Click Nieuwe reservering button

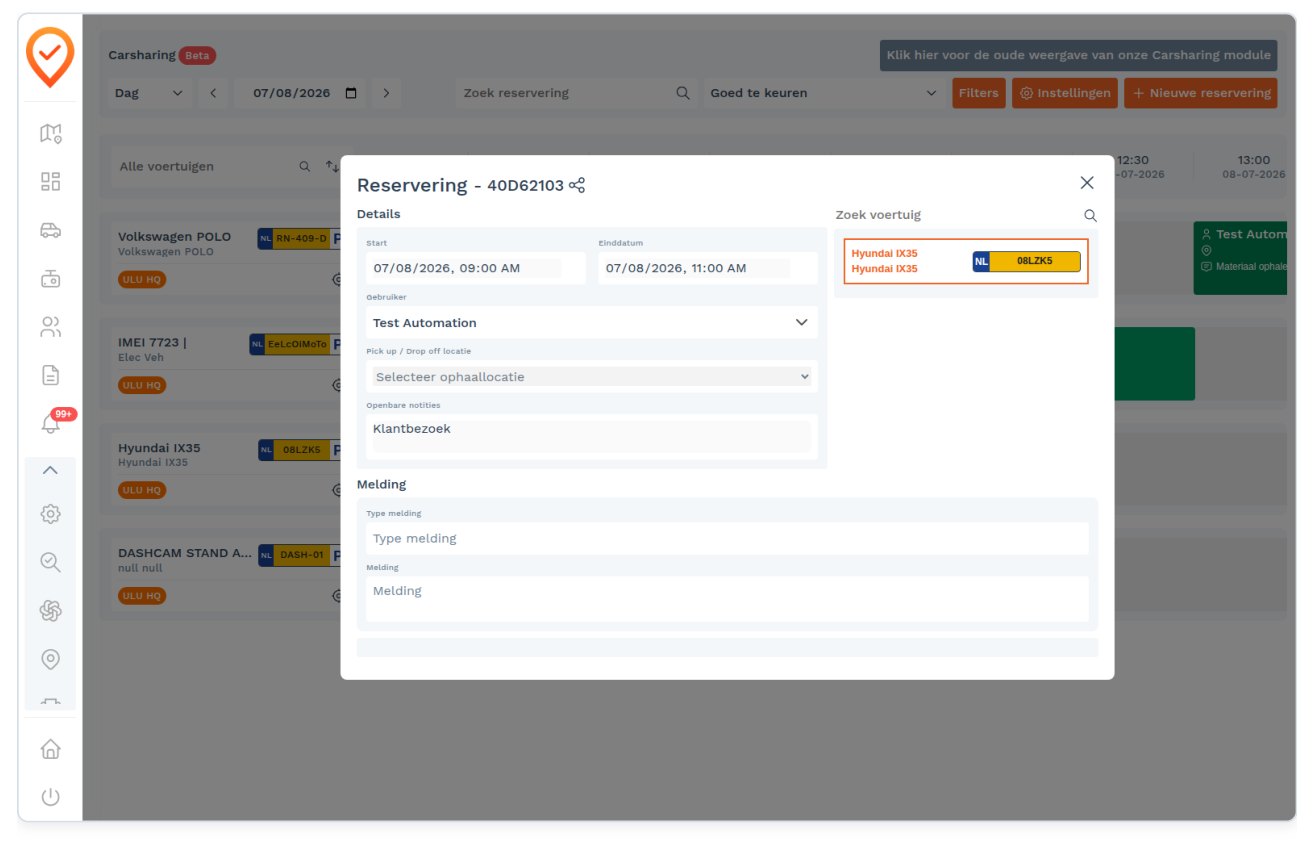click(1200, 93)
